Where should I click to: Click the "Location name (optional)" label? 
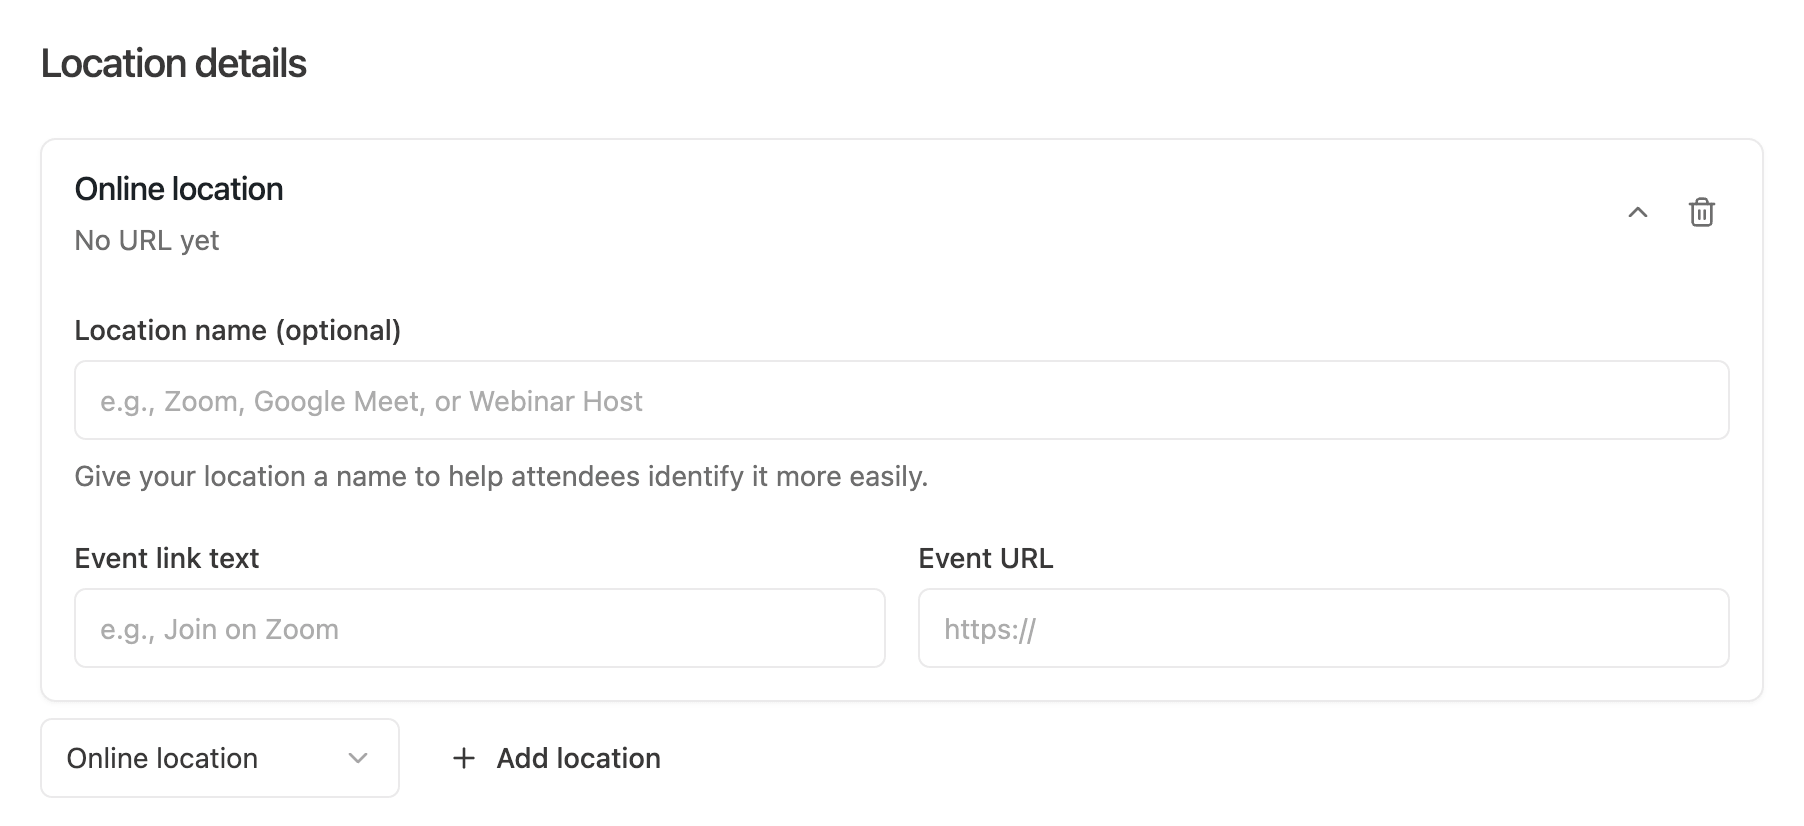(x=237, y=330)
